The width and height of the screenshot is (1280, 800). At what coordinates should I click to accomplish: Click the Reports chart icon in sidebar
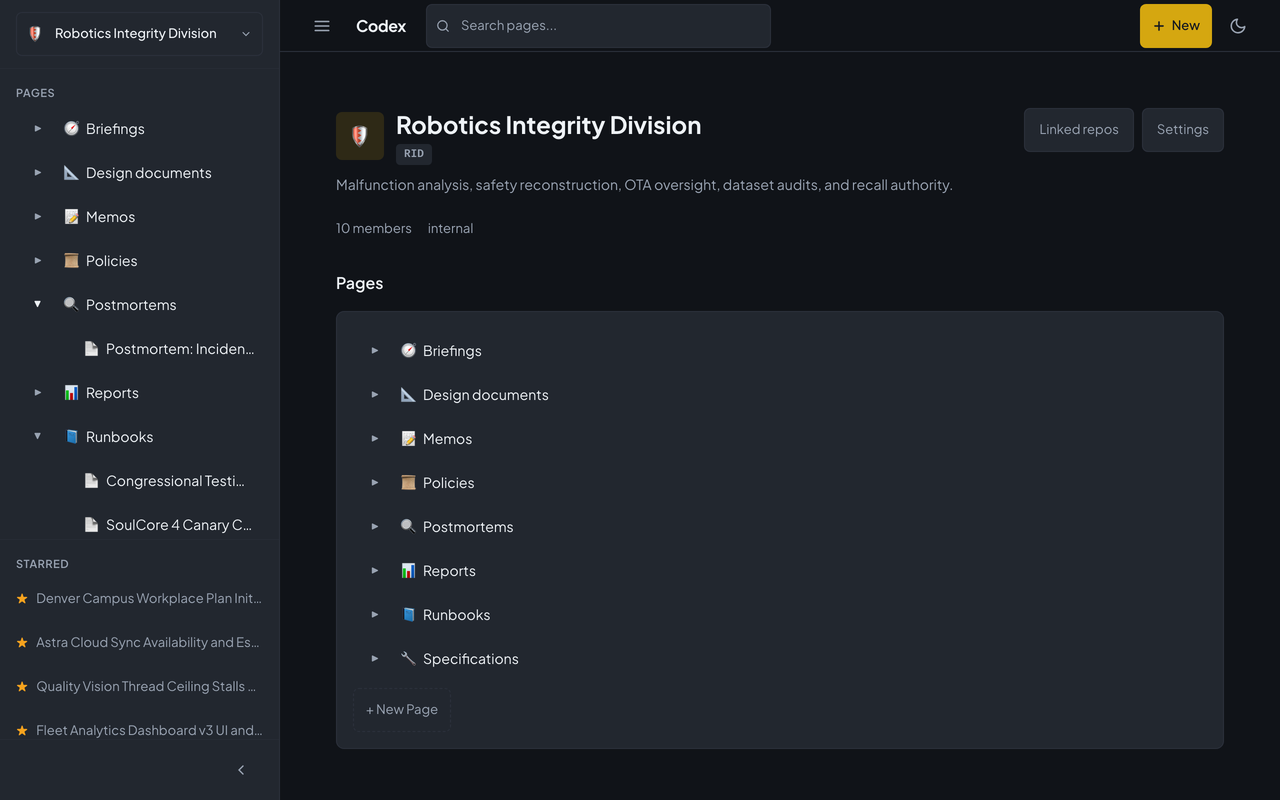tap(71, 392)
